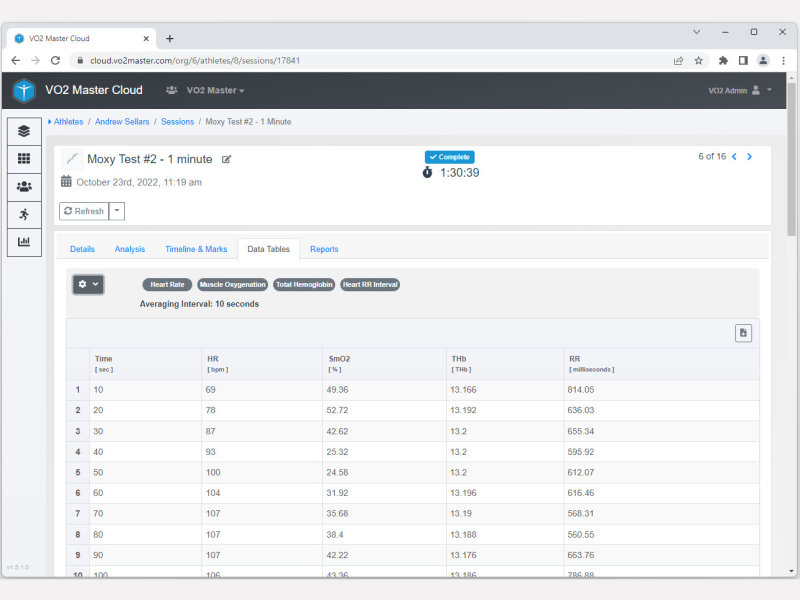Toggle the Muscle Oxygenation column tag
Screen dimensions: 800x600
[x=233, y=285]
